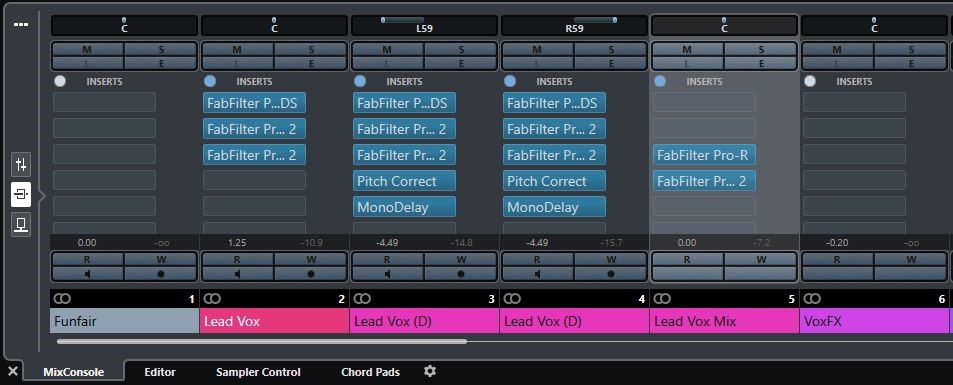Viewport: 953px width, 385px height.
Task: Click the stereo link icon on channel 4
Action: (x=512, y=299)
